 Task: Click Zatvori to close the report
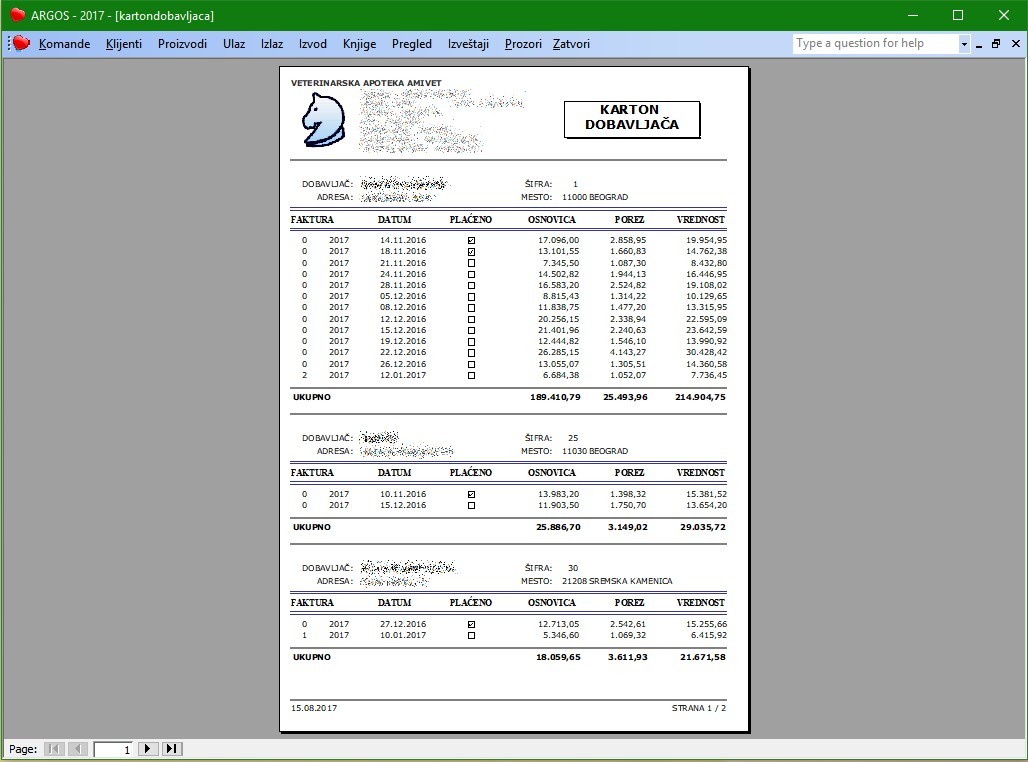point(571,44)
